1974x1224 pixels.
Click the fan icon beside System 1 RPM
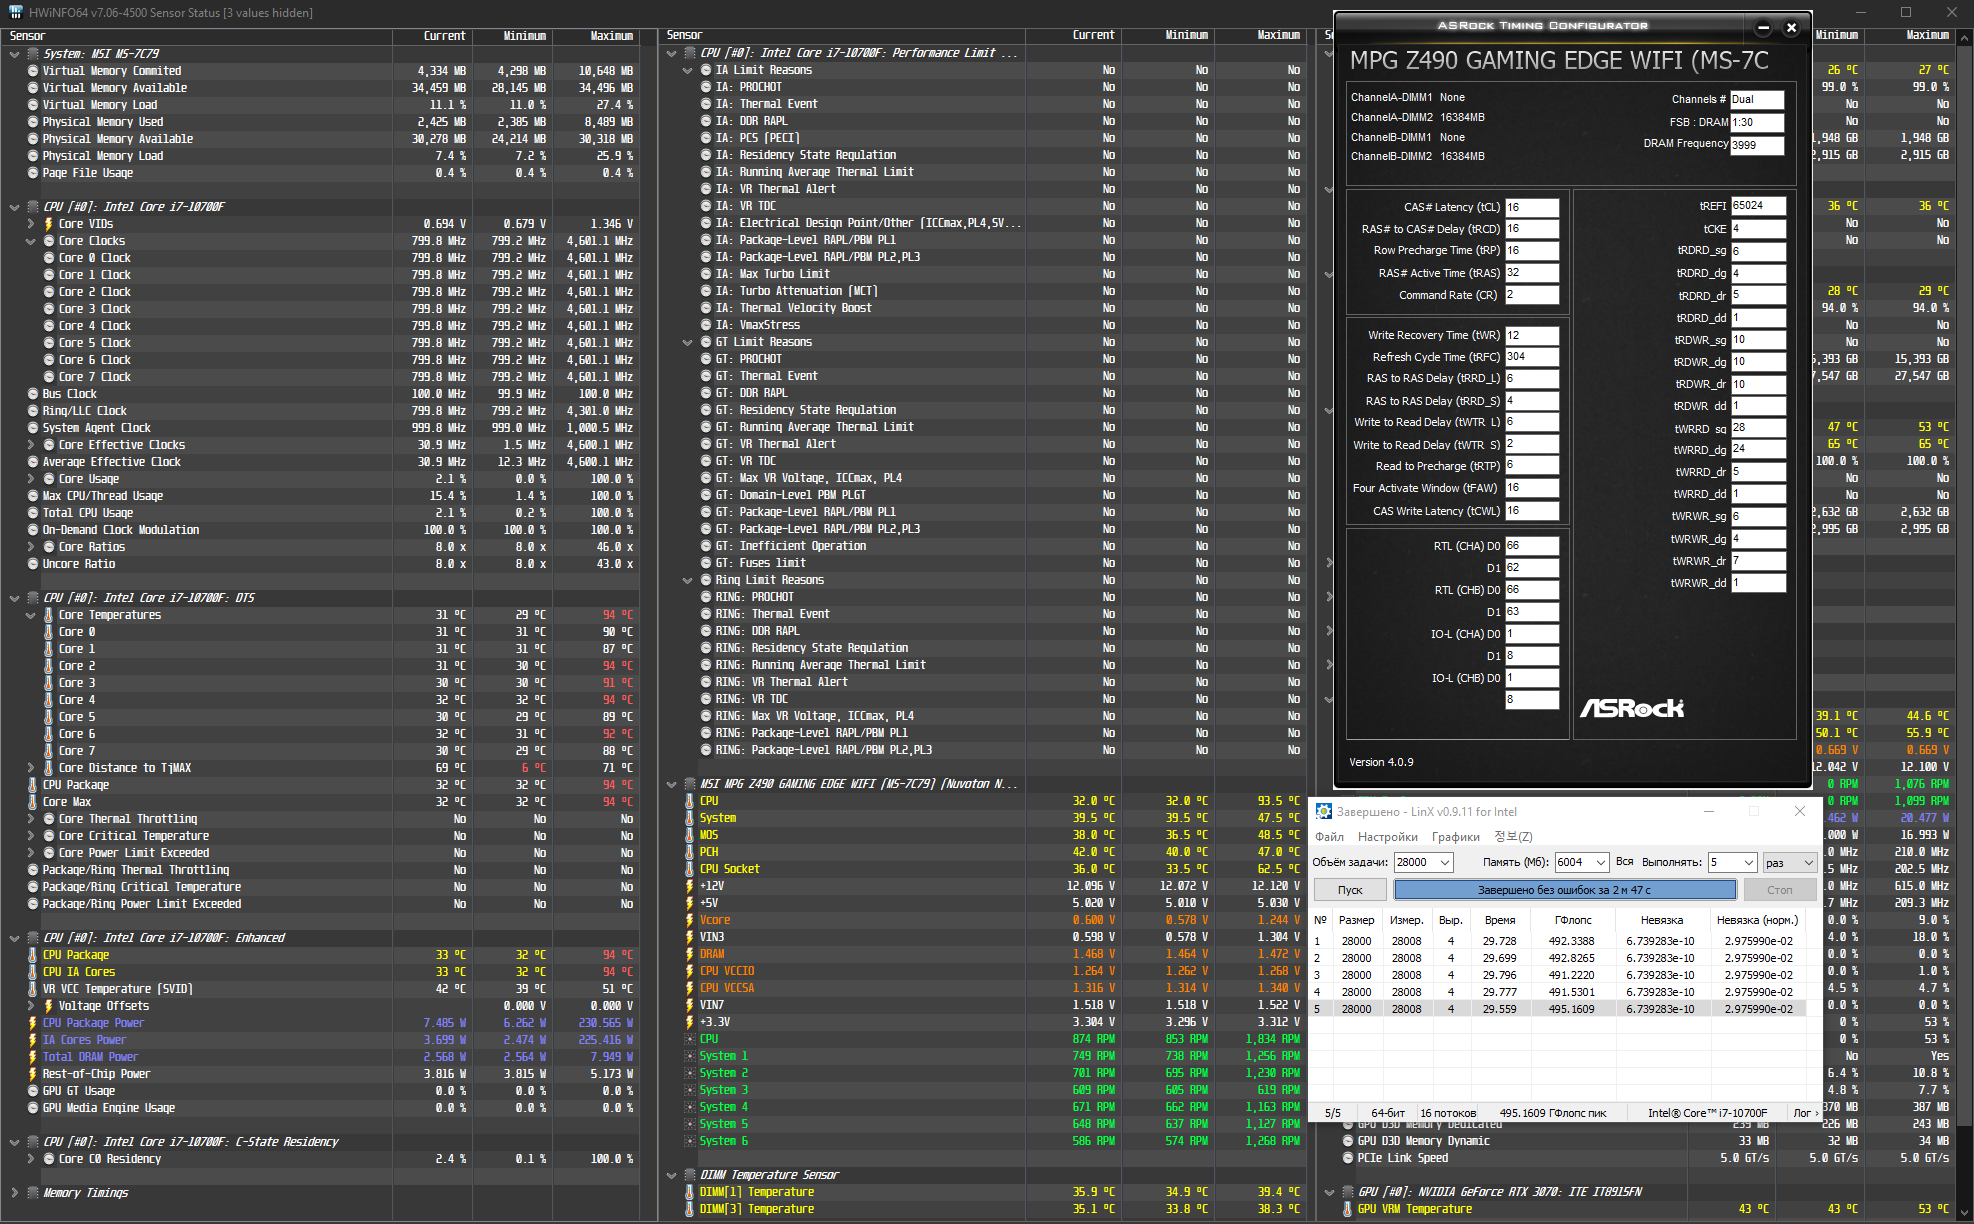click(x=689, y=1056)
